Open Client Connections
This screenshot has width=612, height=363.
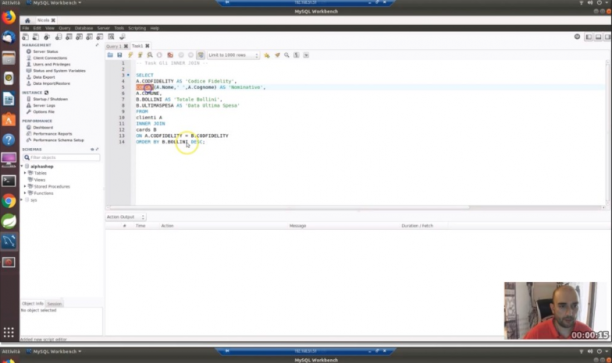[x=50, y=58]
